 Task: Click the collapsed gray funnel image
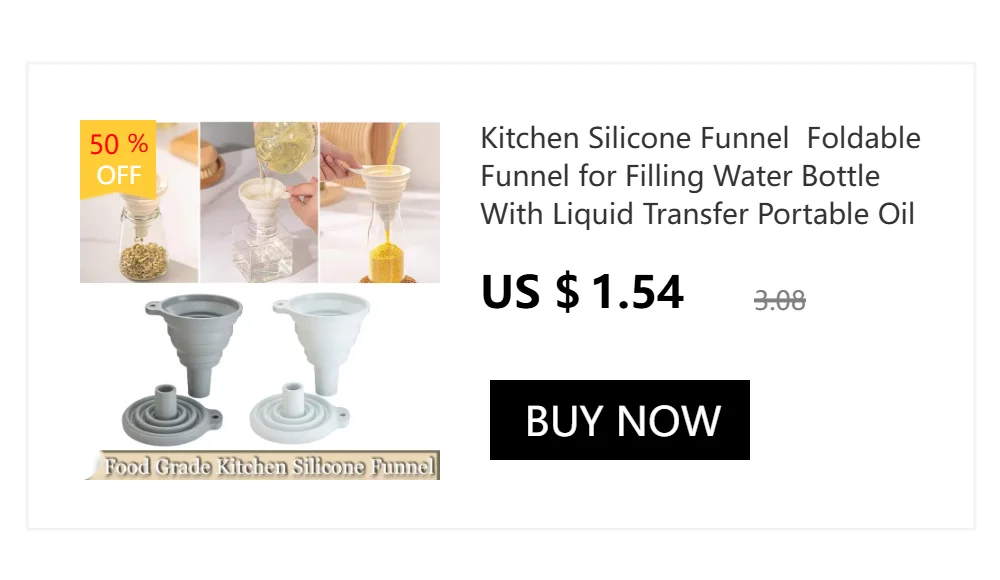pyautogui.click(x=172, y=414)
